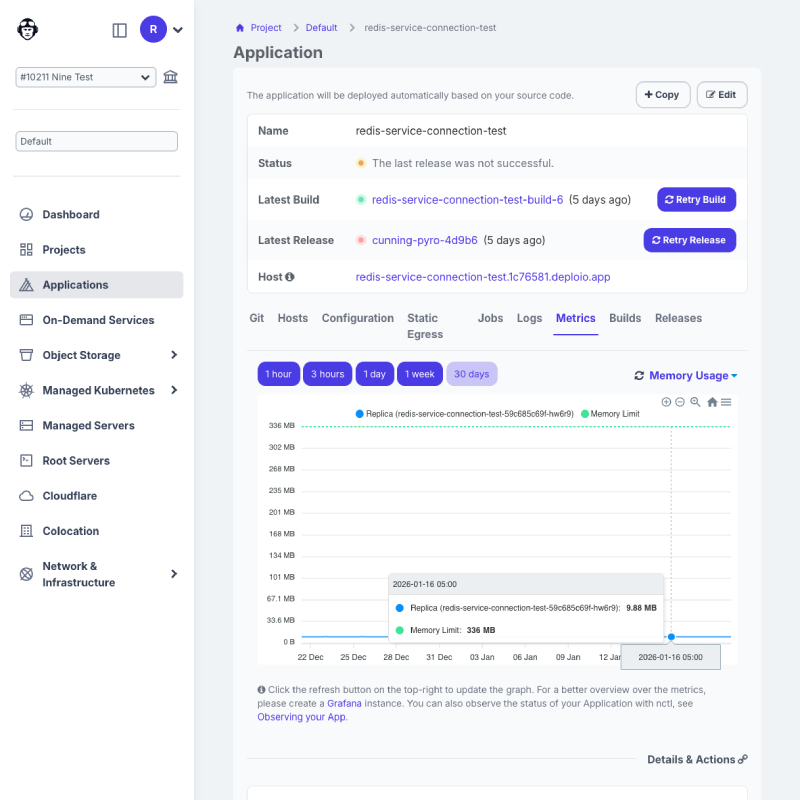Select Applications in the sidebar

click(96, 285)
